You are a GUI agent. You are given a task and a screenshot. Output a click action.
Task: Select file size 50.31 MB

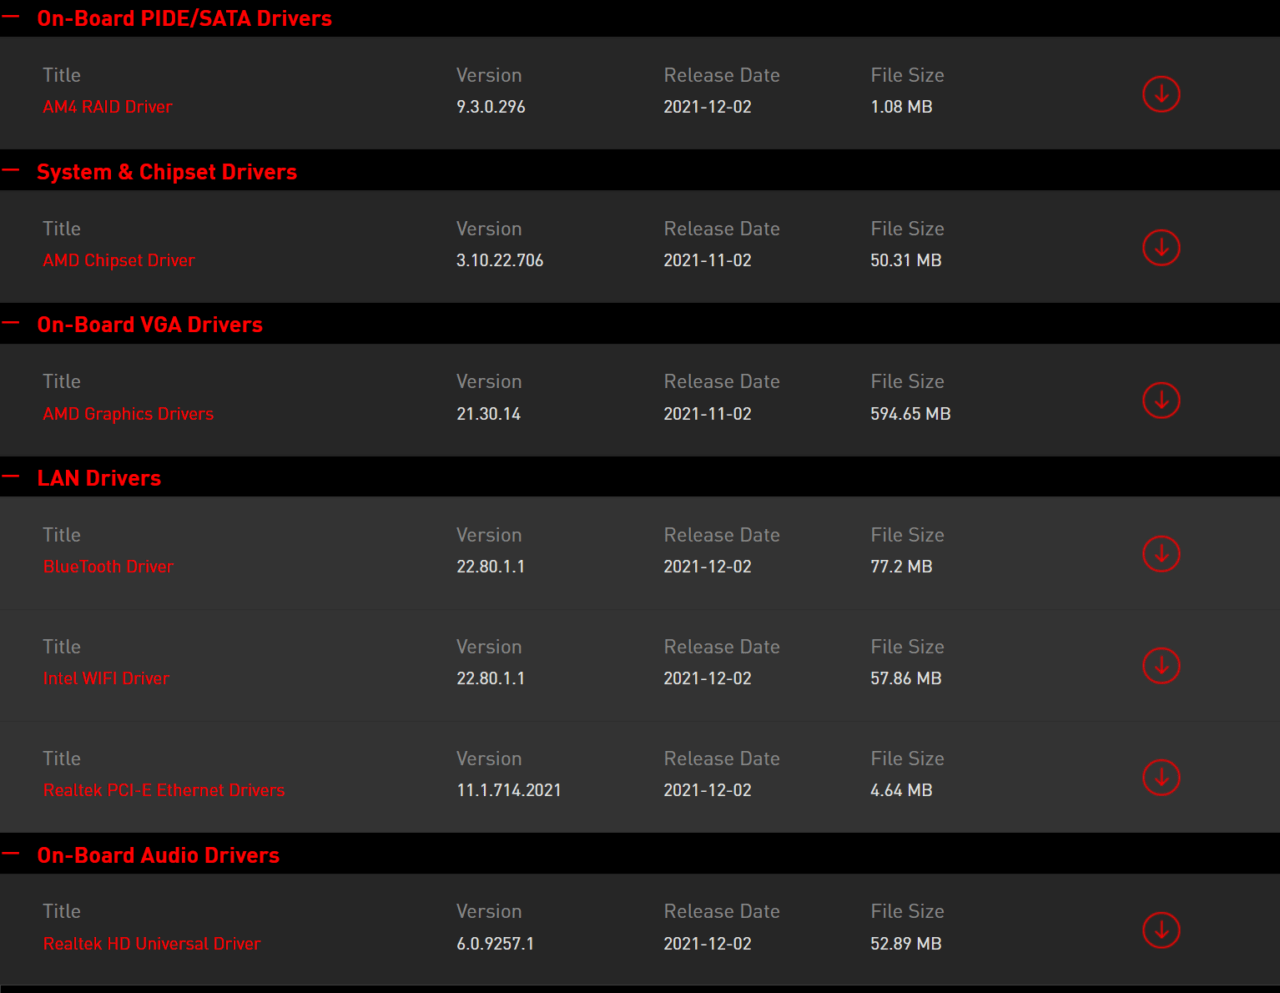[906, 260]
